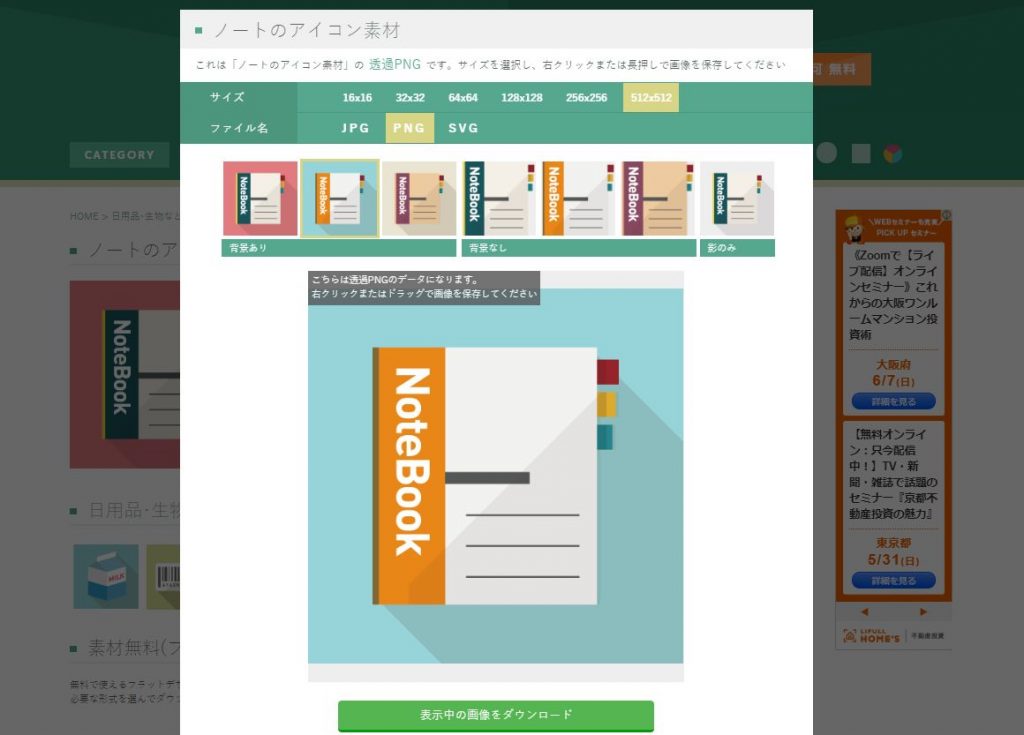Select the JPG file format
The height and width of the screenshot is (735, 1024).
click(355, 128)
